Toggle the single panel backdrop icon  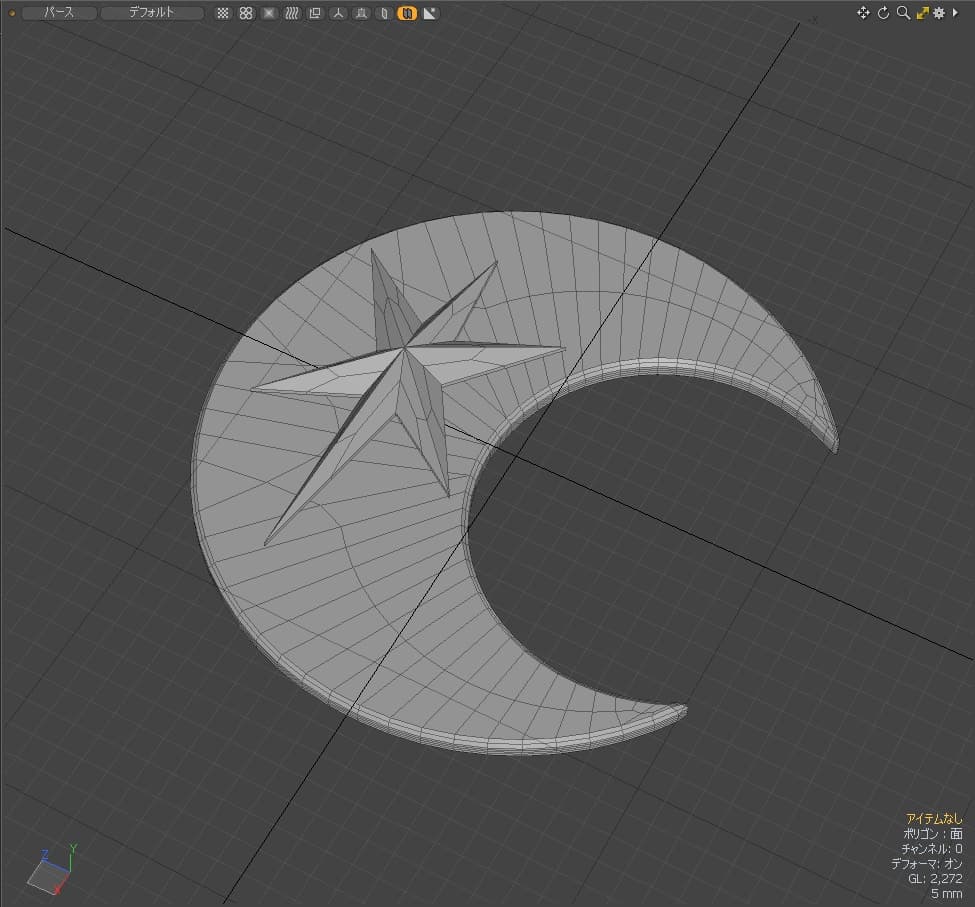(x=384, y=13)
